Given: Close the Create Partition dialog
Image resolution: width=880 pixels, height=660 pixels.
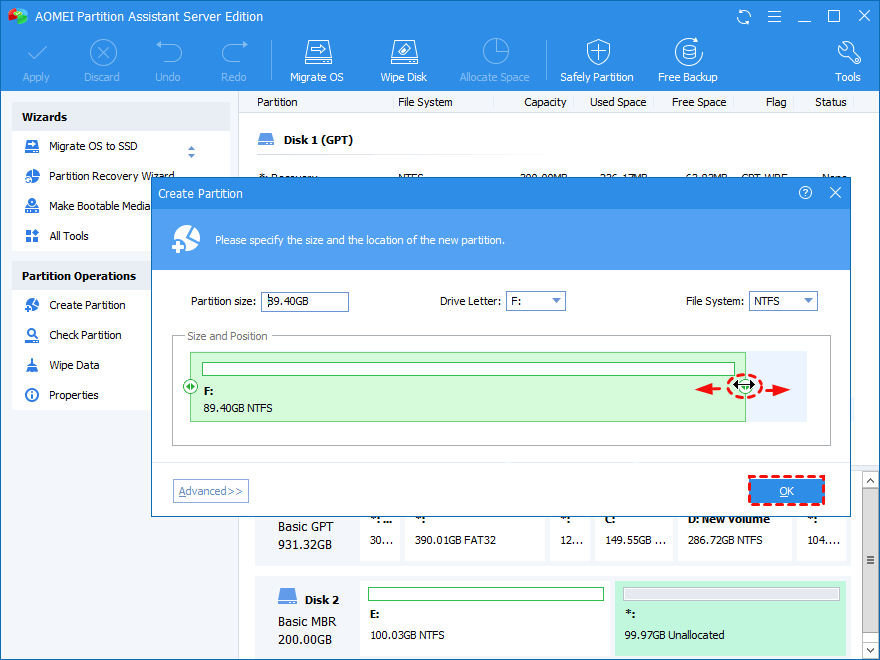Looking at the screenshot, I should 835,193.
